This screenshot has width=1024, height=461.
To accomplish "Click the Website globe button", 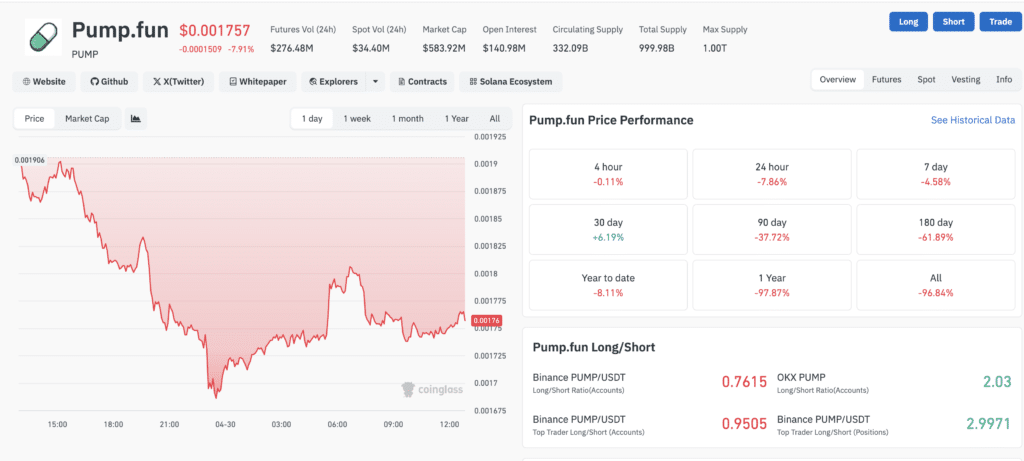I will tap(44, 81).
